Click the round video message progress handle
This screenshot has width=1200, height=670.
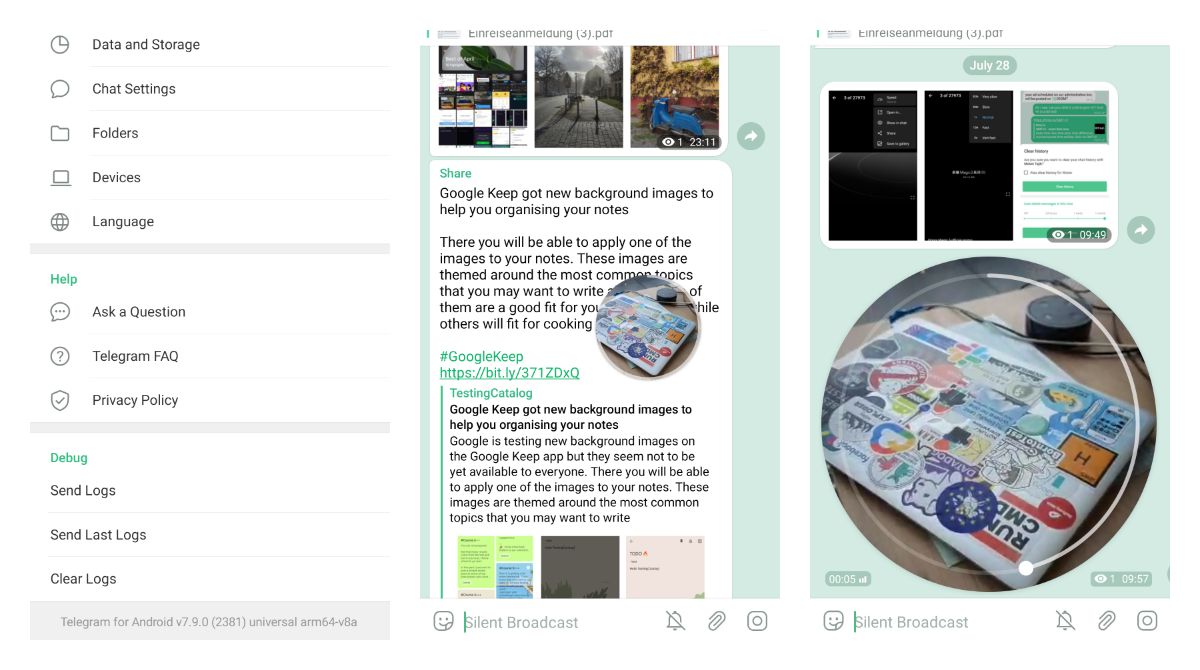(1025, 568)
